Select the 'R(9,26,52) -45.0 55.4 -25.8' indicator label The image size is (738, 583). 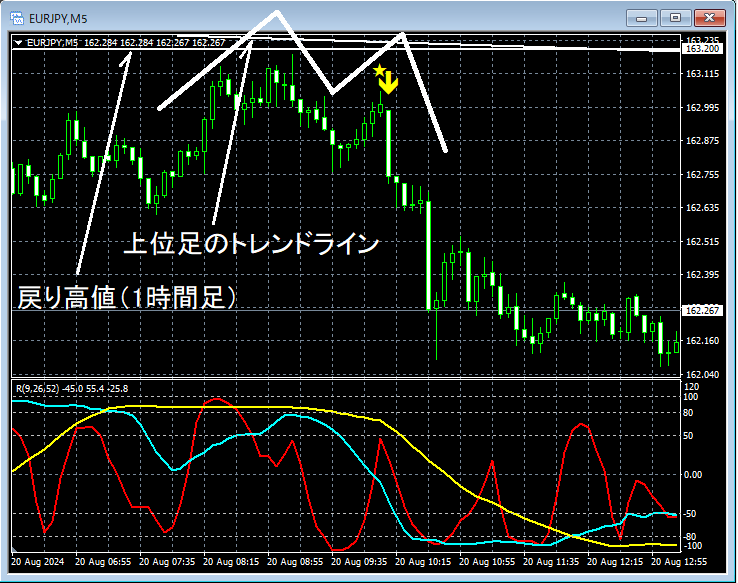[72, 389]
